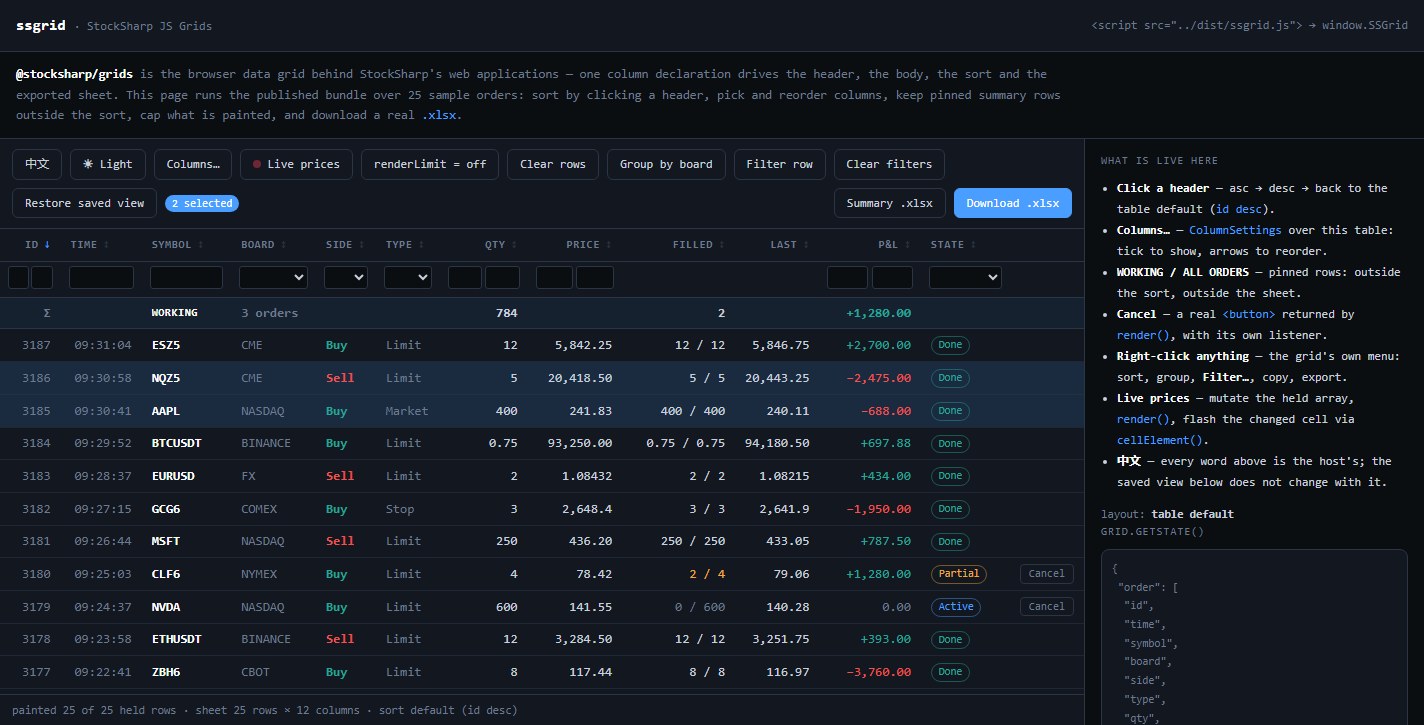Click the SYMBOL filter input field
This screenshot has width=1424, height=725.
click(186, 277)
